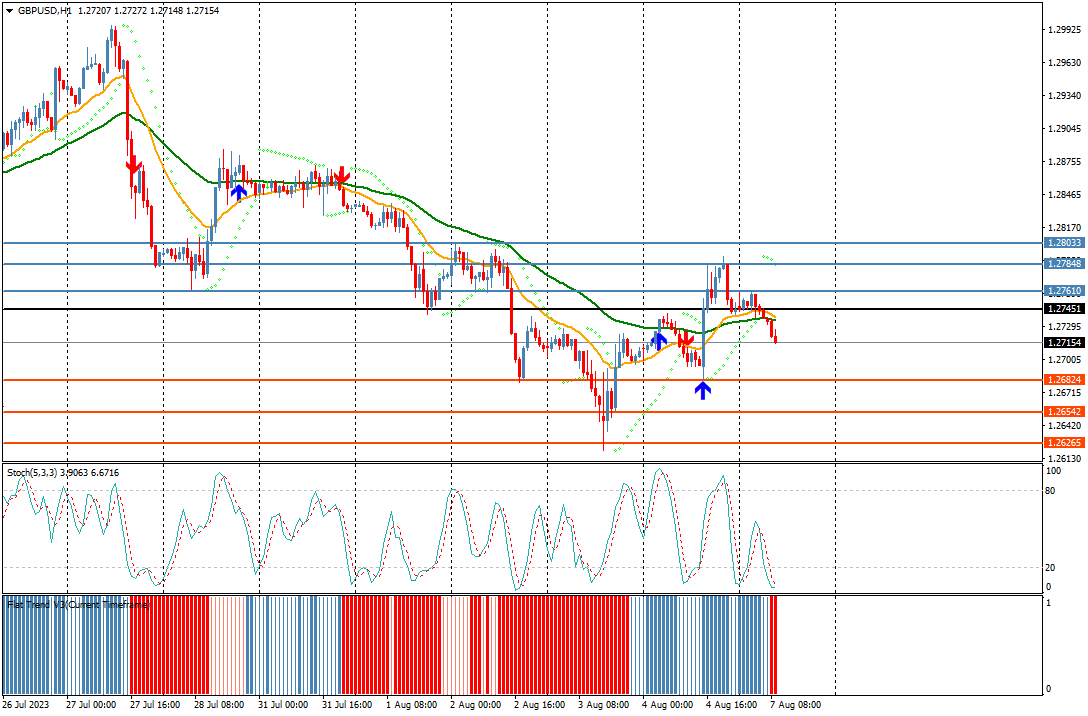Click the black 1.27451 level label
1088x716 pixels.
click(1064, 309)
